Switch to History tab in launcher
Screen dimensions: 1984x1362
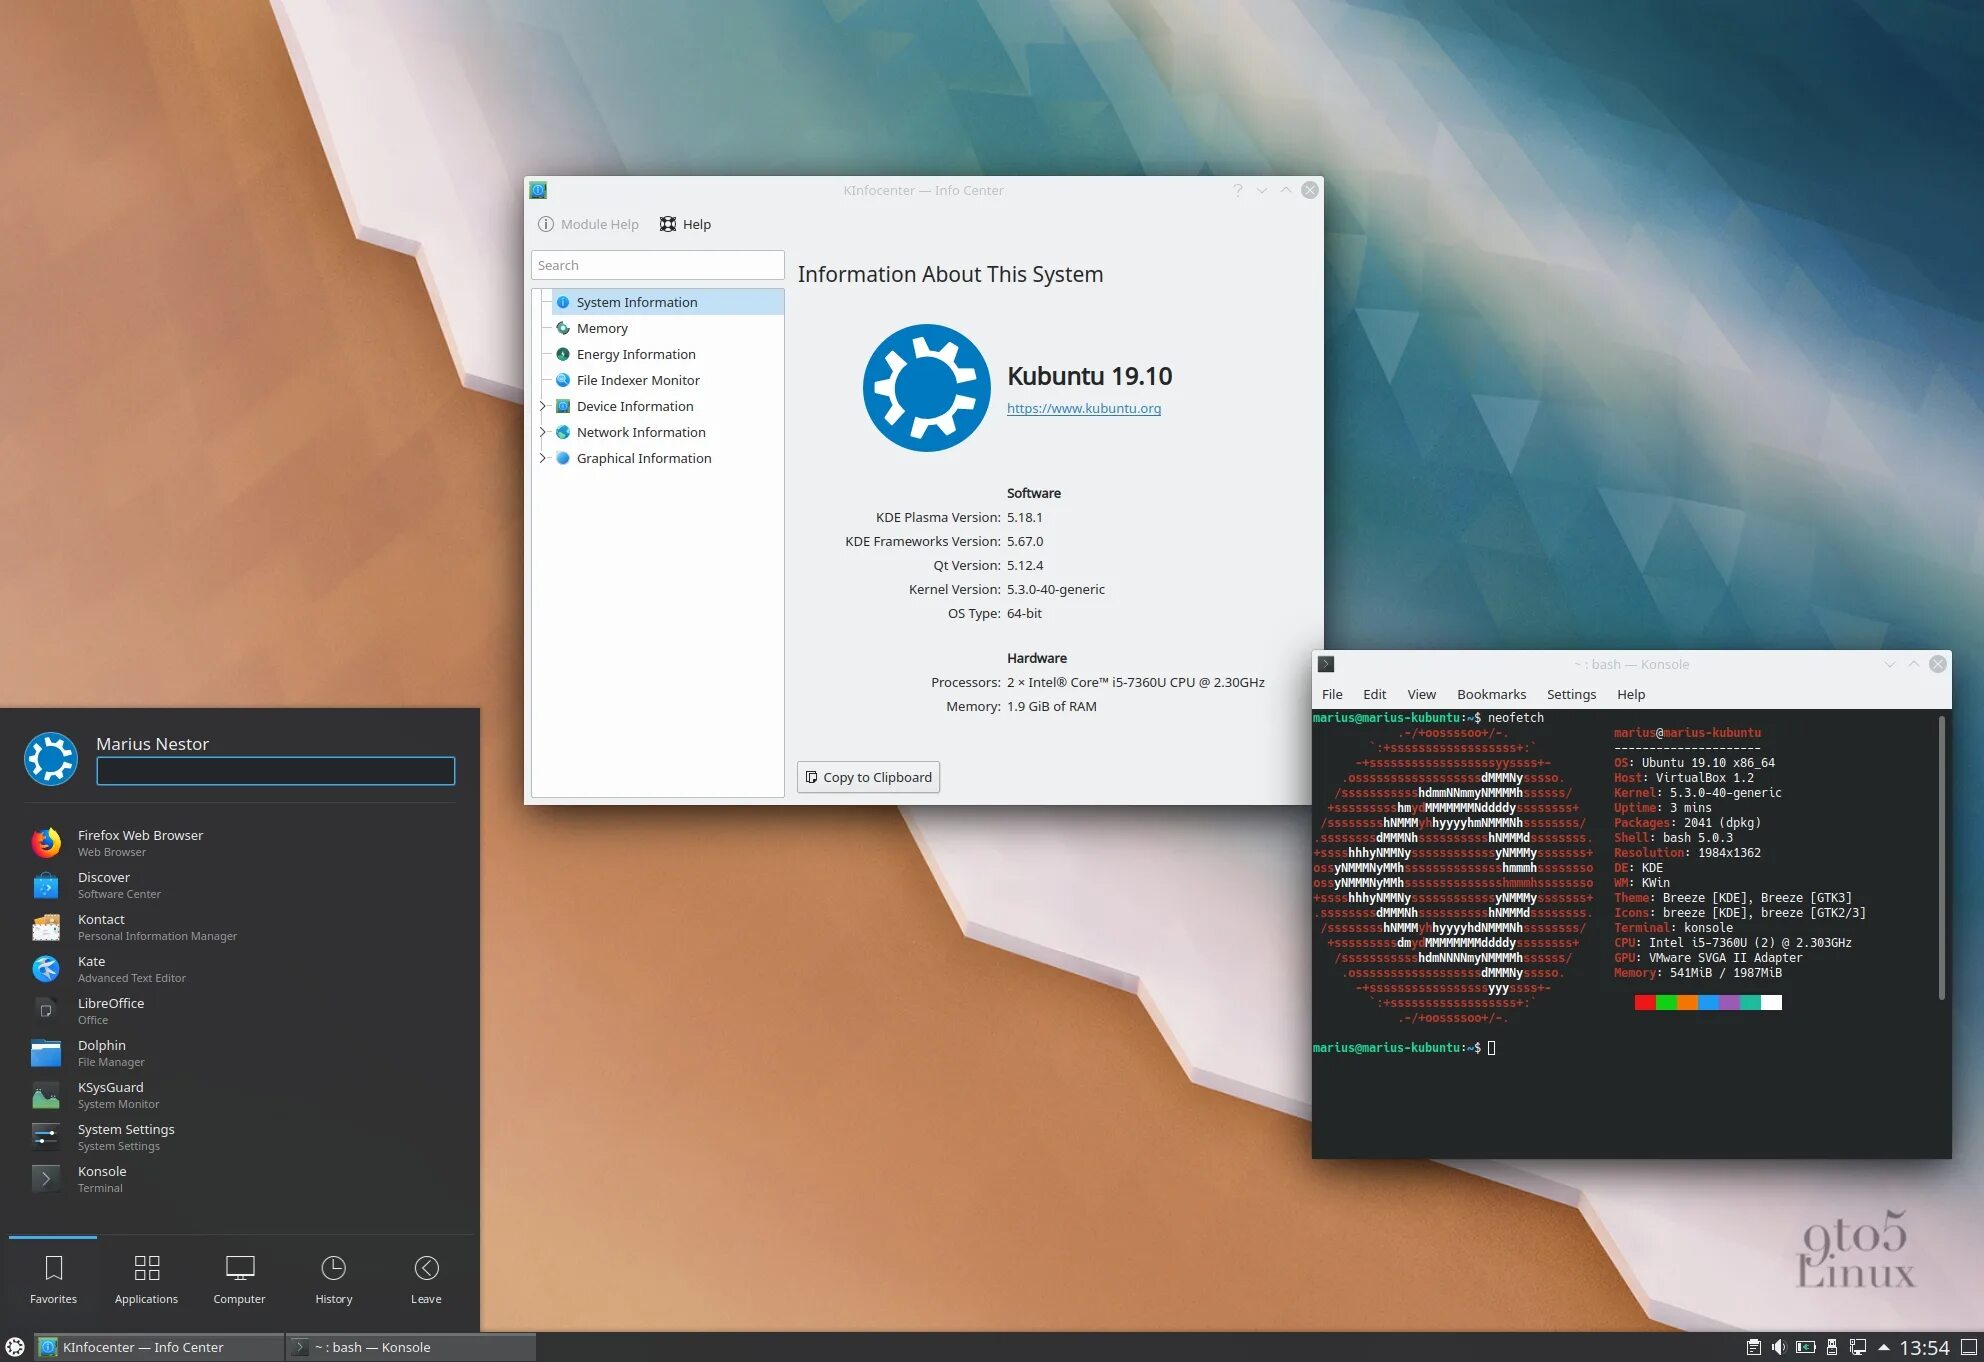tap(333, 1280)
